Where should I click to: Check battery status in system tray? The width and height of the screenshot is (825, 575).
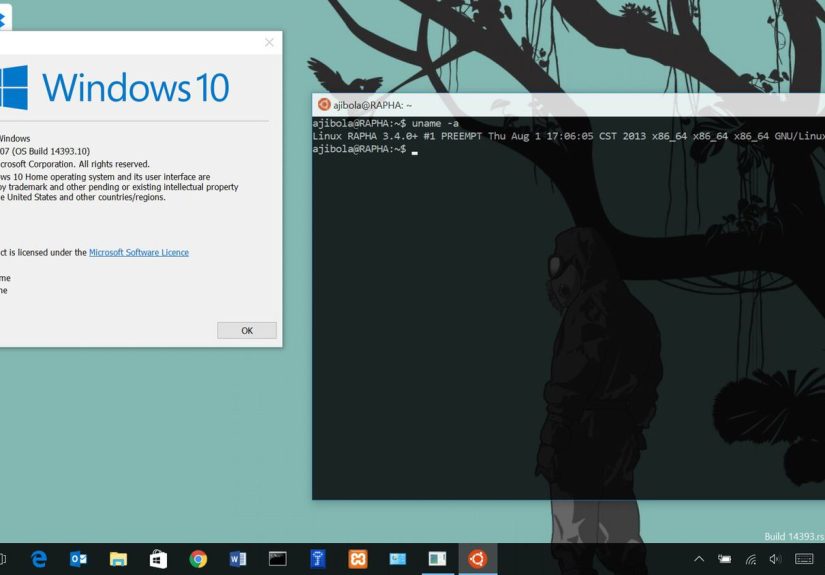[725, 559]
